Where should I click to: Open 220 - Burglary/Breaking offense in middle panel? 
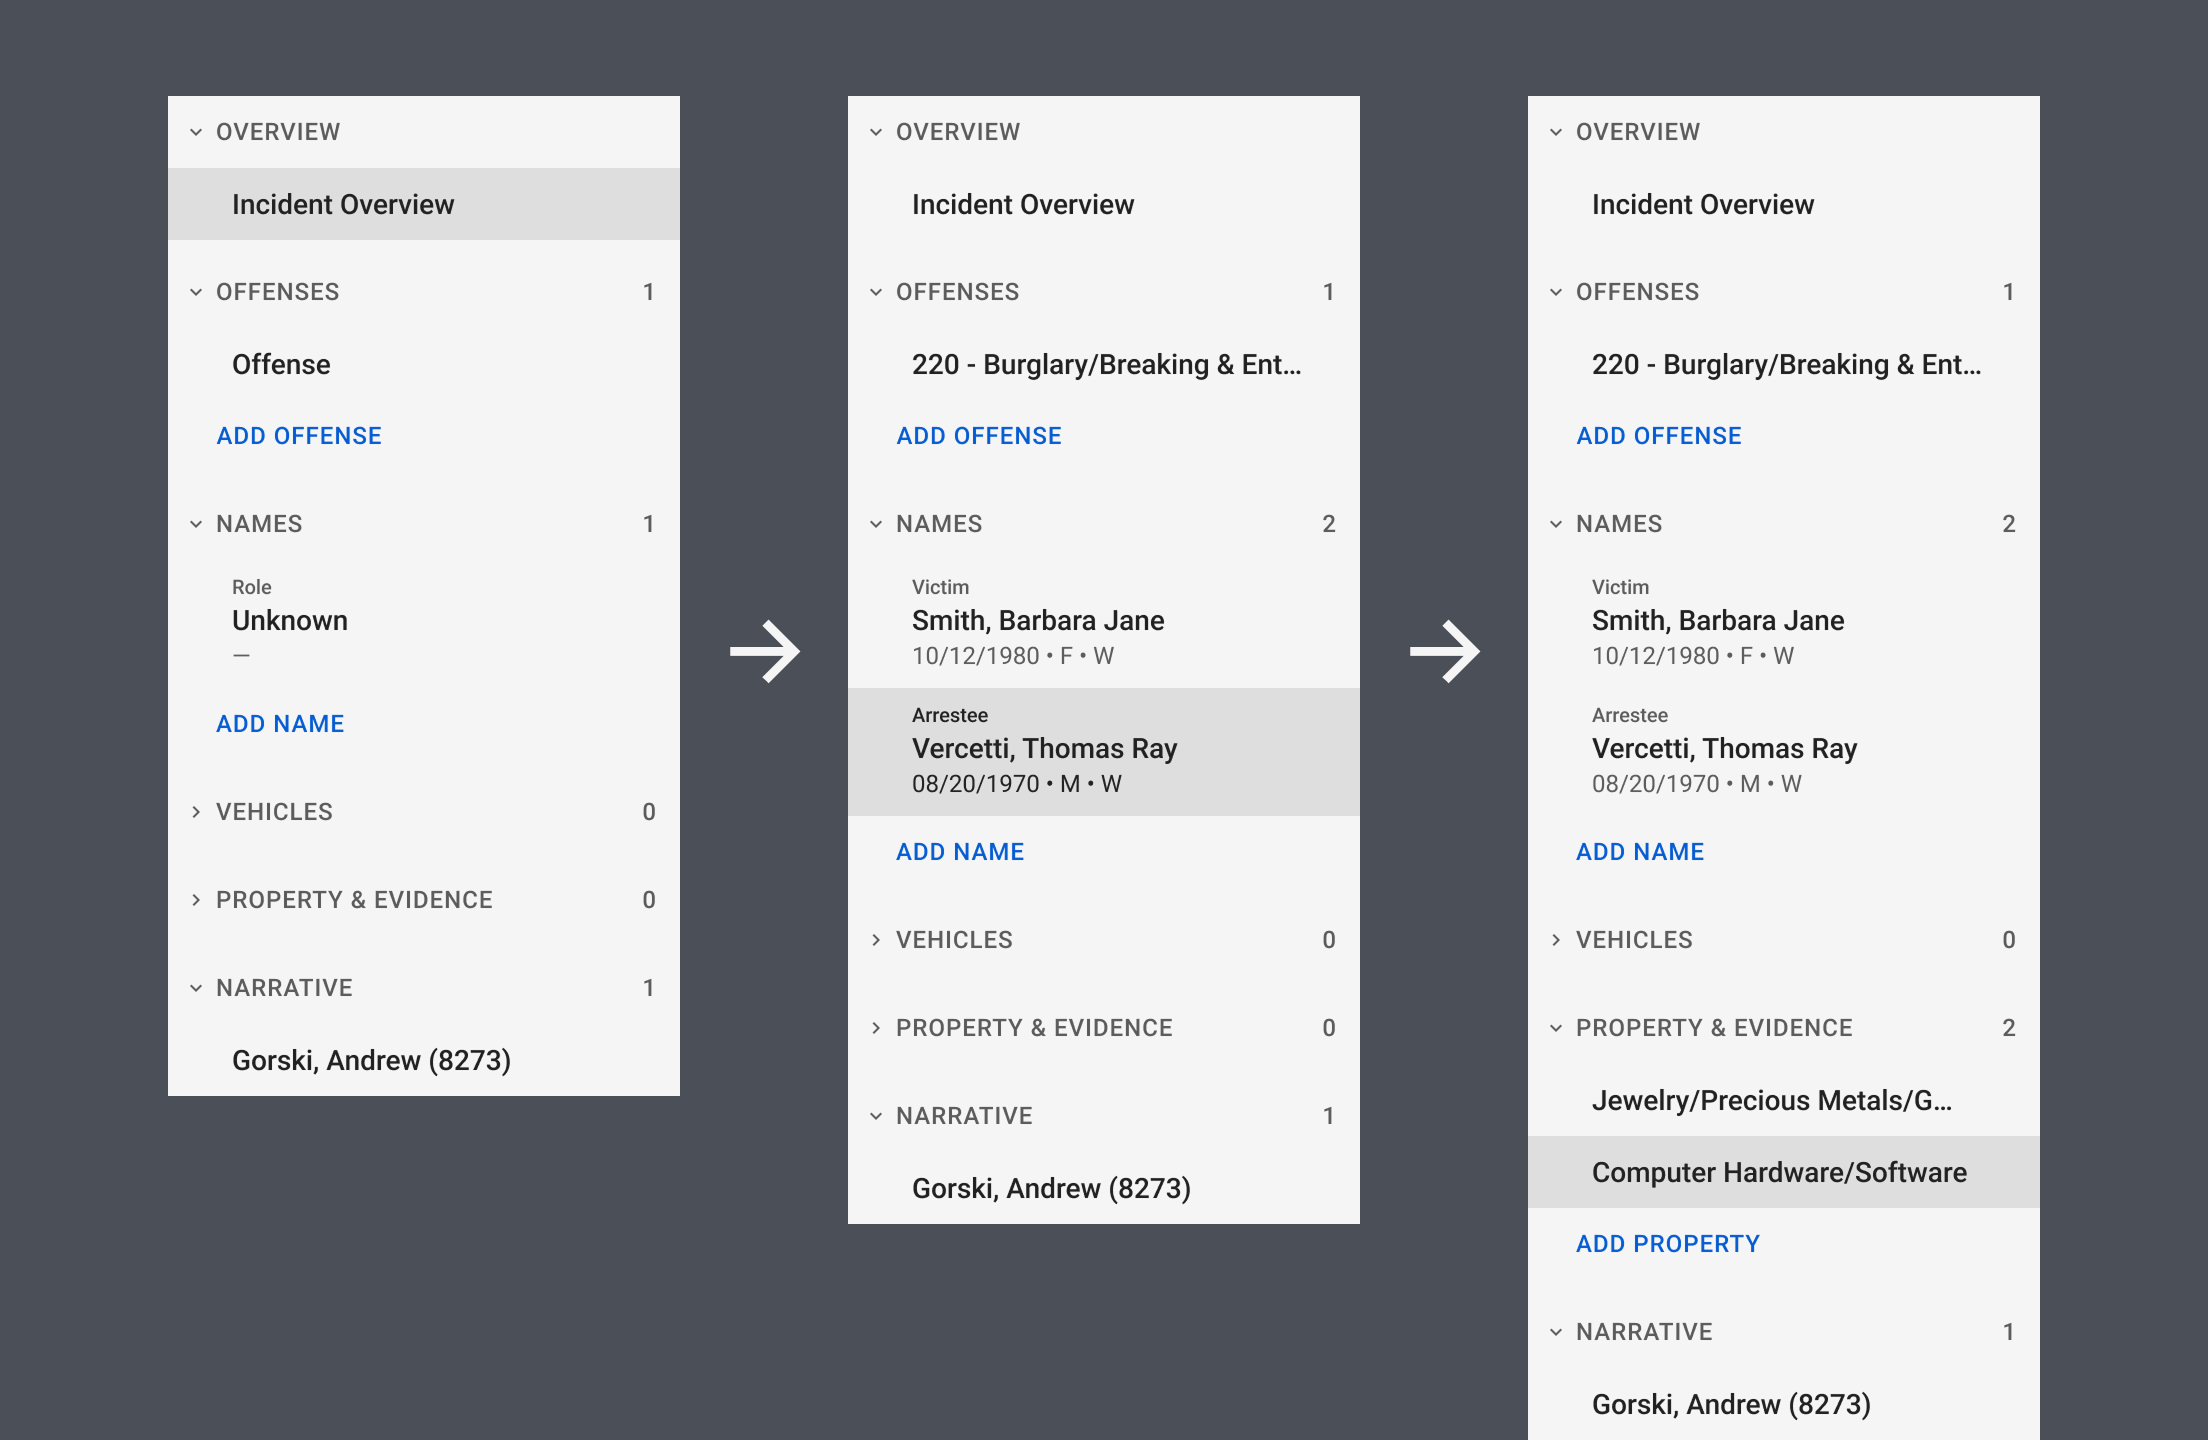1104,364
